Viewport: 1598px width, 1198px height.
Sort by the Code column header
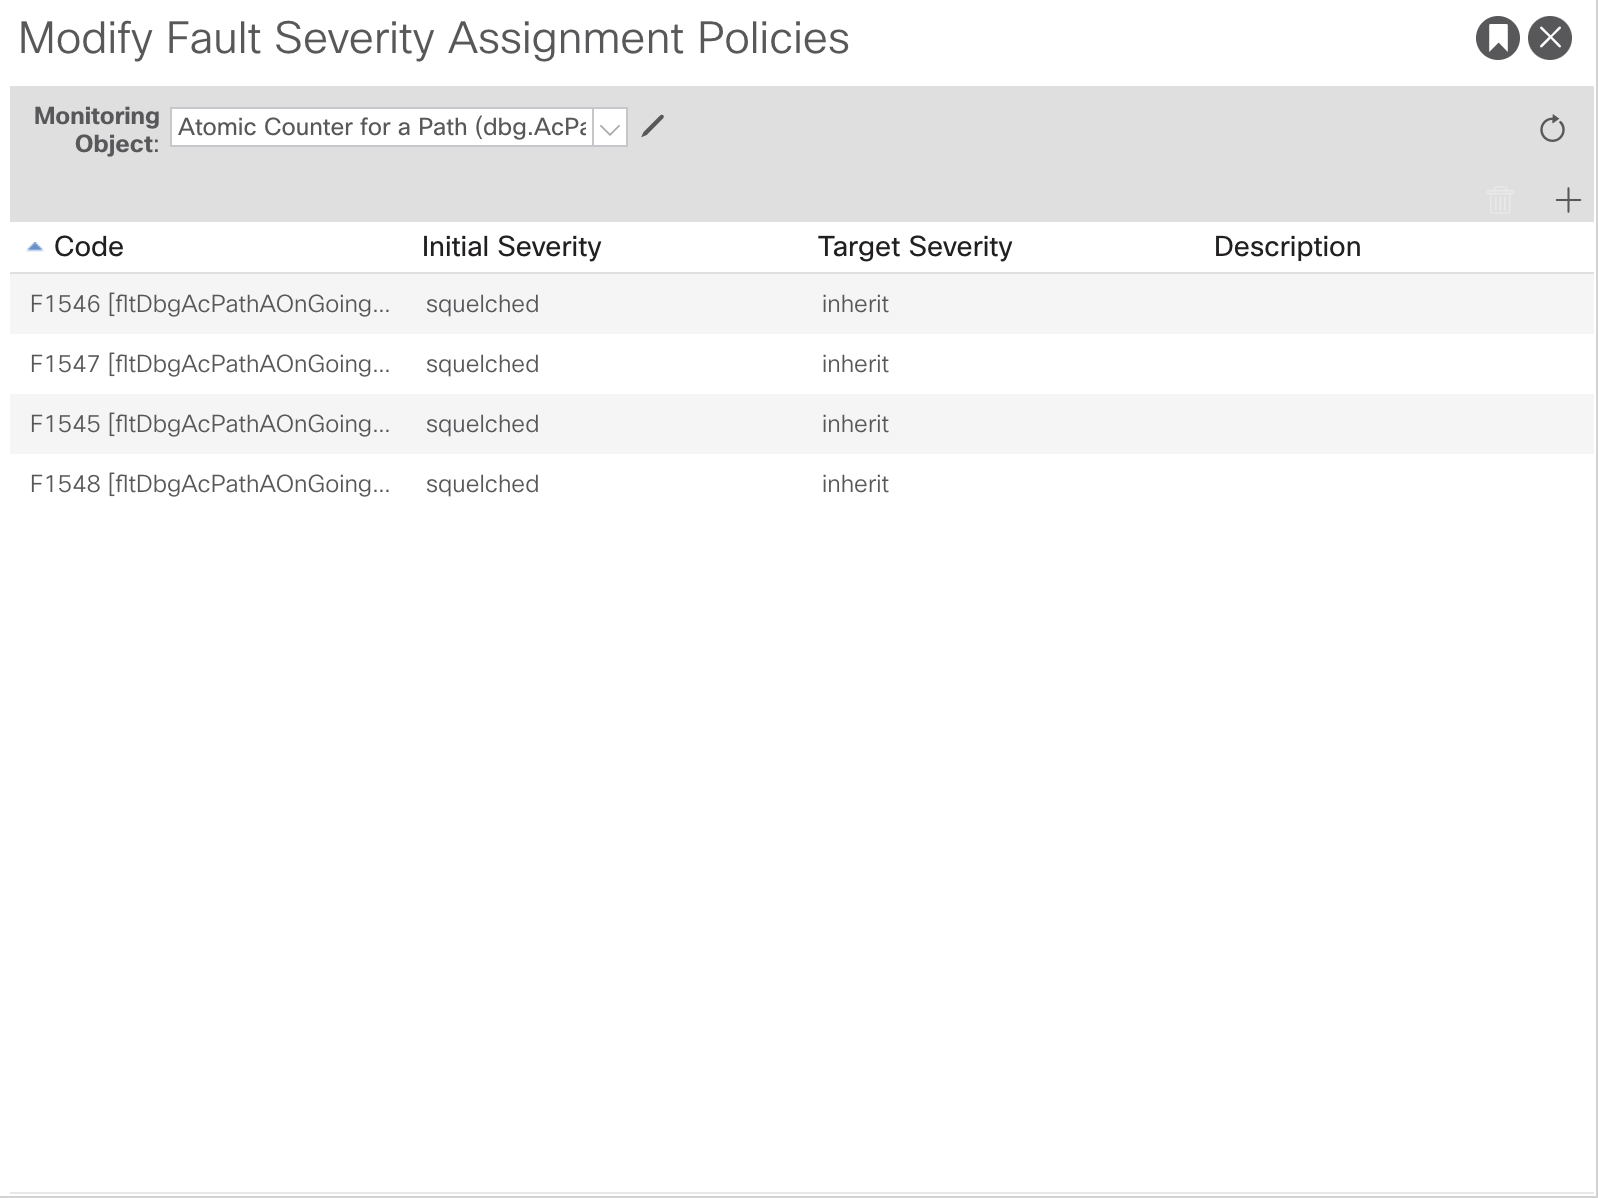tap(89, 247)
